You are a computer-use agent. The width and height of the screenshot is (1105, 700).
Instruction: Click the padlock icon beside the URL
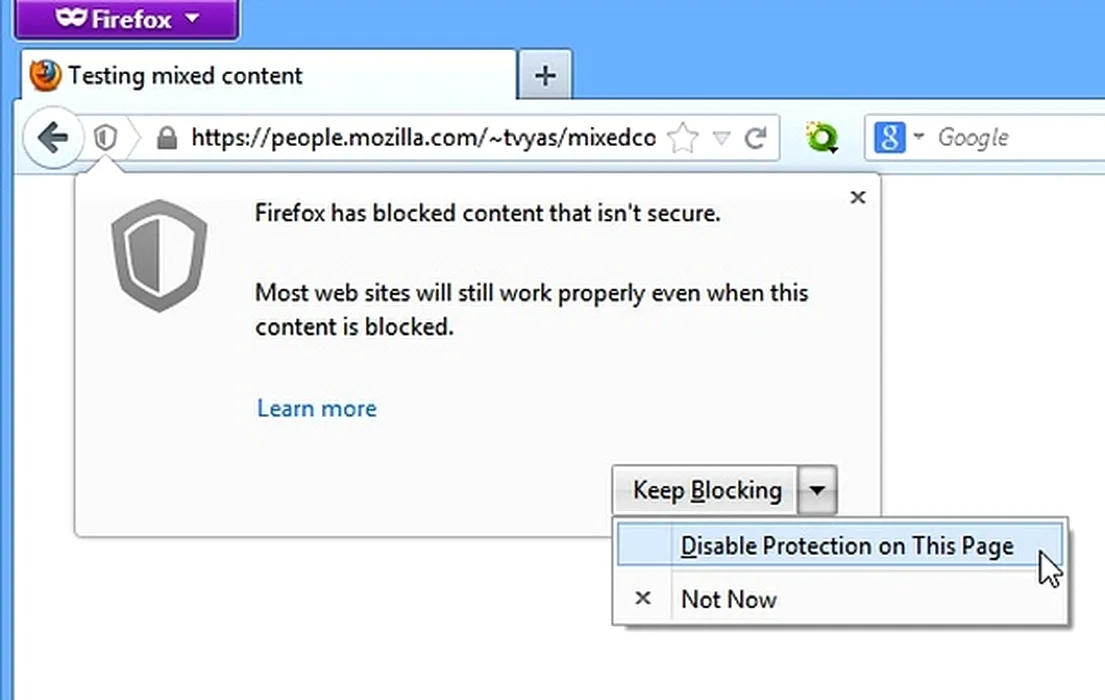coord(167,137)
